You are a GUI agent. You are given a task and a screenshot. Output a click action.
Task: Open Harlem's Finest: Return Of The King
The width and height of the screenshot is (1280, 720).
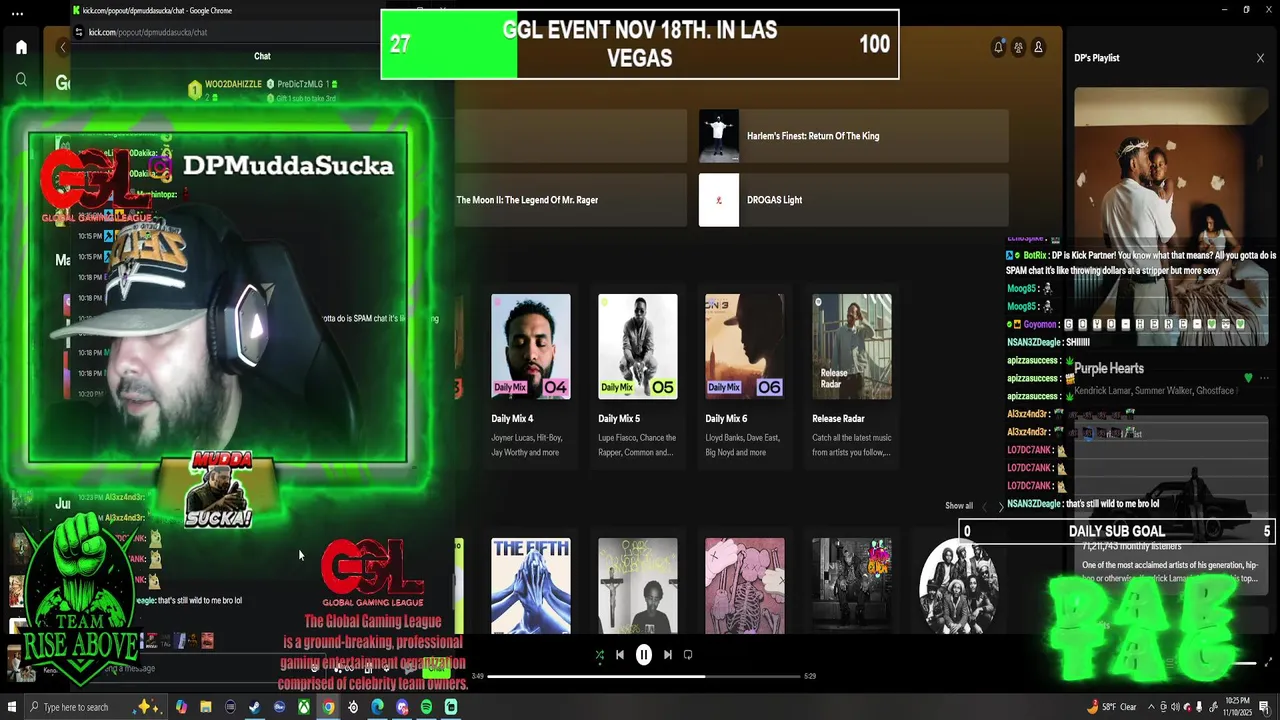[853, 136]
